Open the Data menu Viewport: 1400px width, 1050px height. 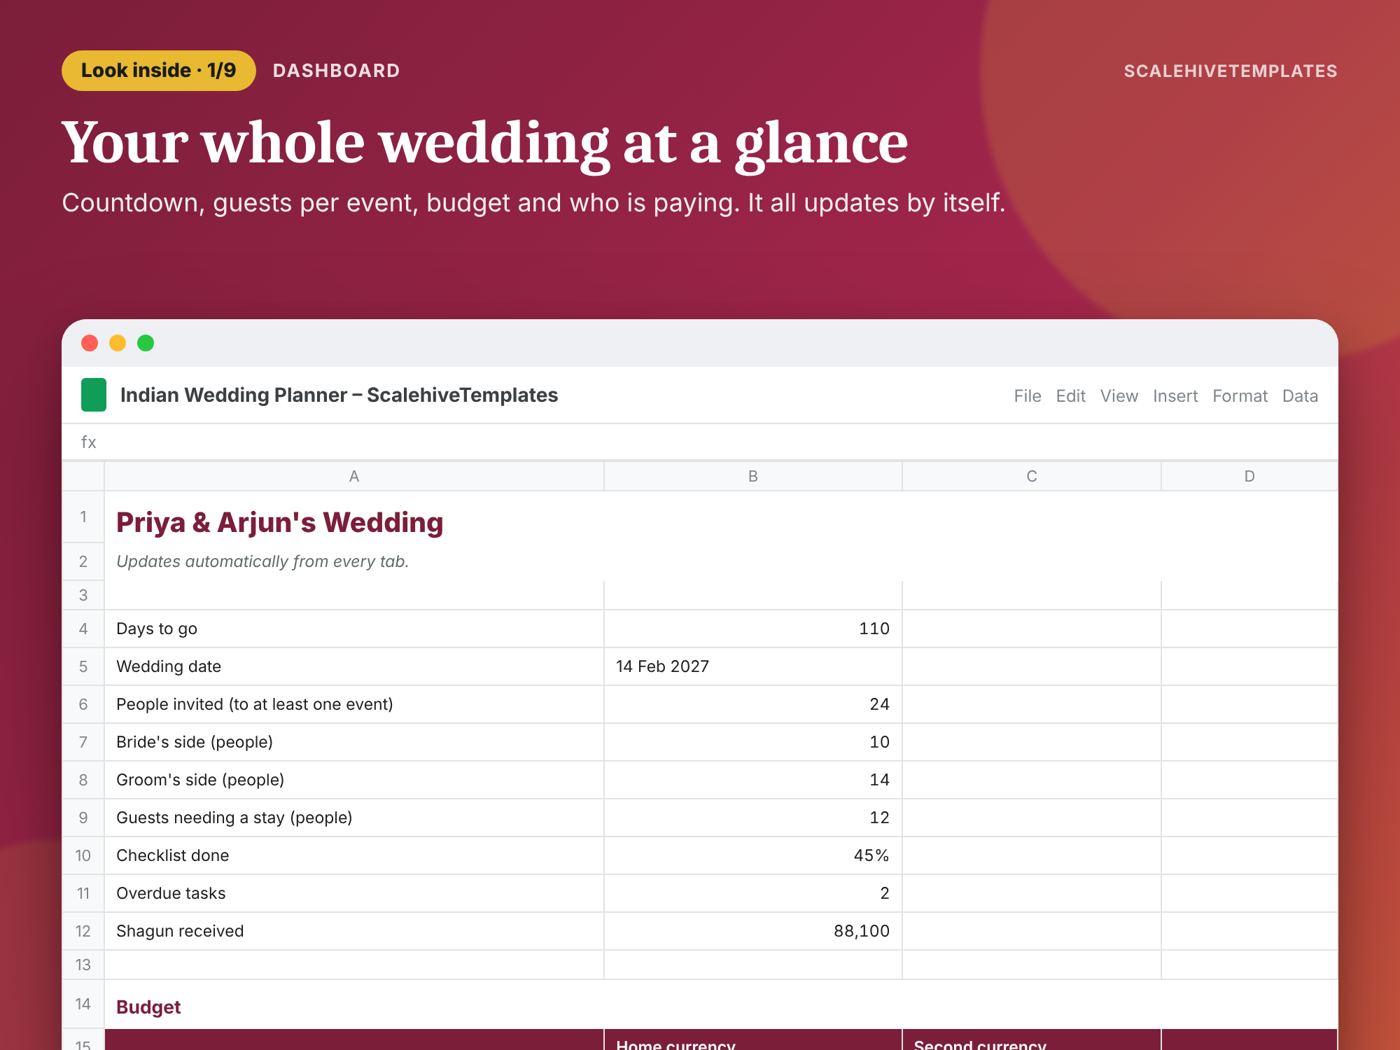point(1300,396)
